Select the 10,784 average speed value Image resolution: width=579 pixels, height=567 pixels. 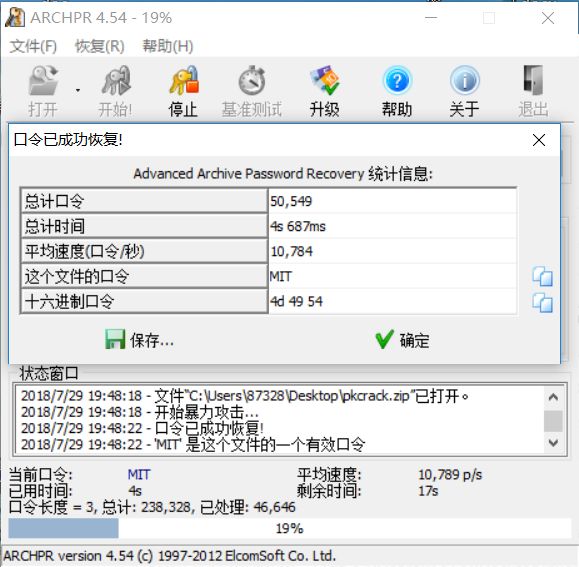tap(392, 251)
